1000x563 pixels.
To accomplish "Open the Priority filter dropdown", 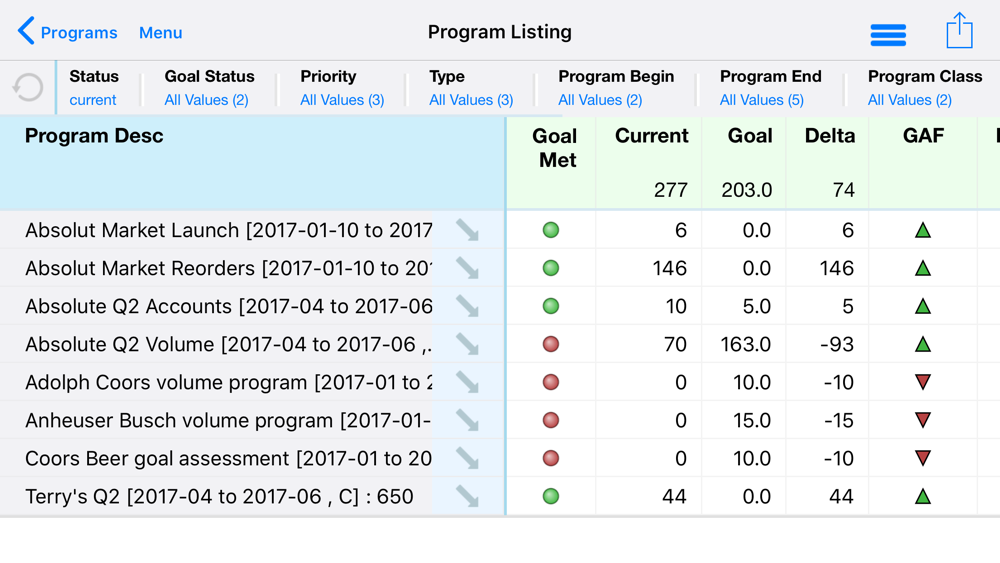I will coord(341,88).
